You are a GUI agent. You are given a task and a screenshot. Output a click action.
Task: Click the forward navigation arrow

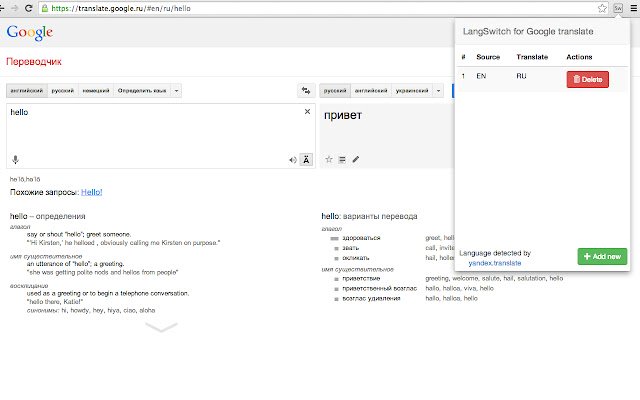point(15,8)
